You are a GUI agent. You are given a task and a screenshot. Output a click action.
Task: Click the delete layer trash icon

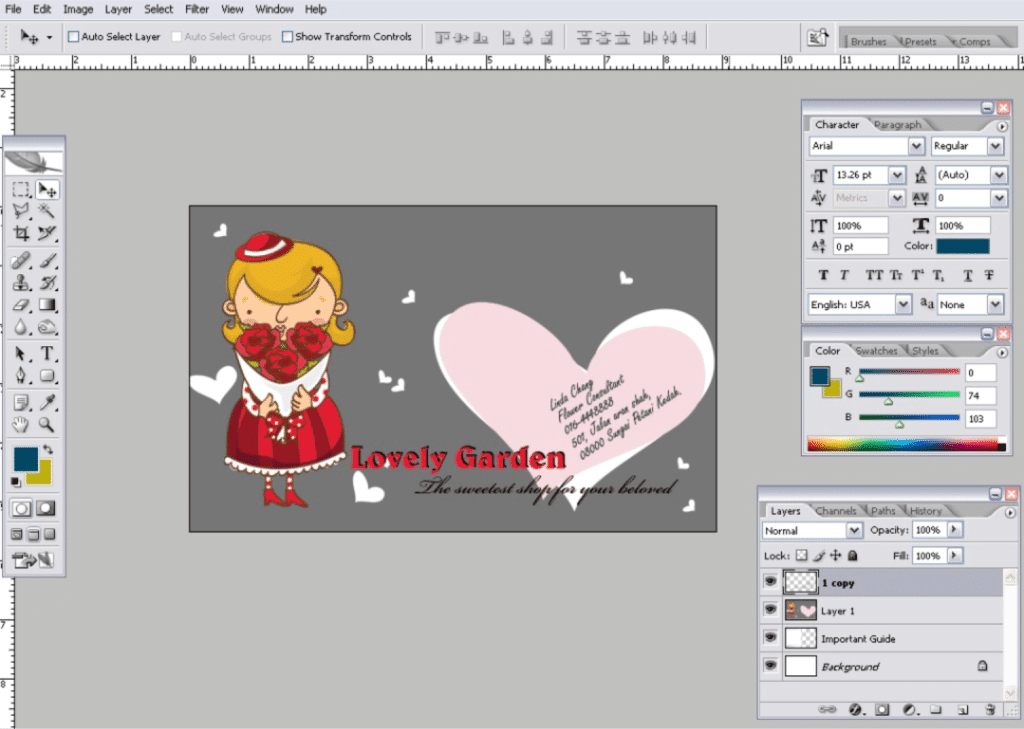[x=989, y=709]
